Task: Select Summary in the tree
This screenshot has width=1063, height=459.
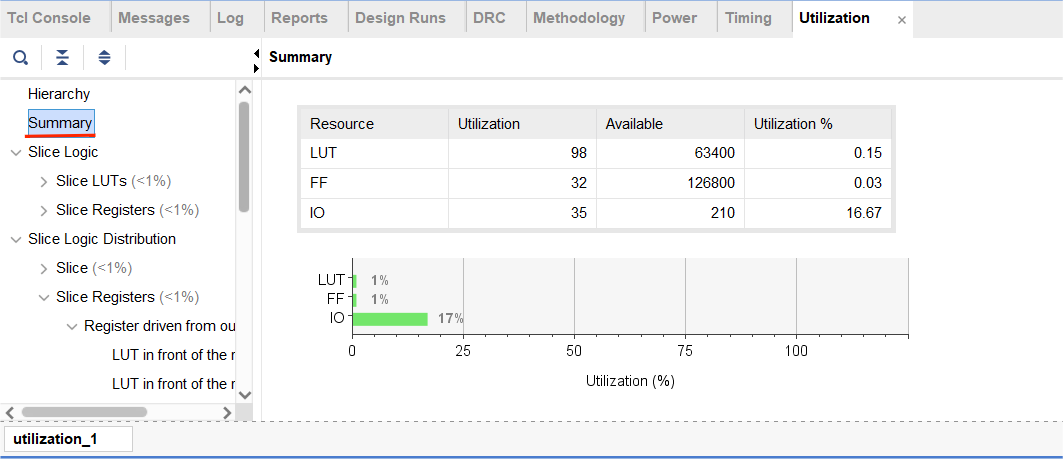Action: [61, 123]
